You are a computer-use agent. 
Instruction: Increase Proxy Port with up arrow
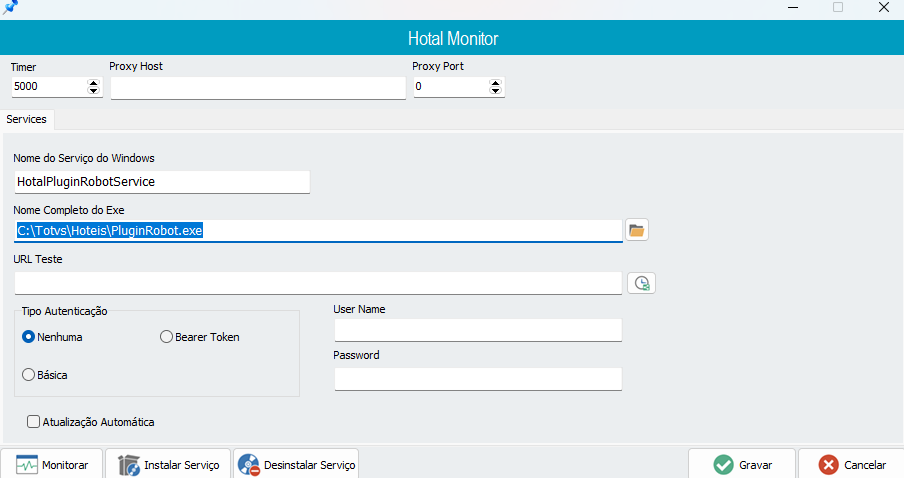pyautogui.click(x=495, y=83)
